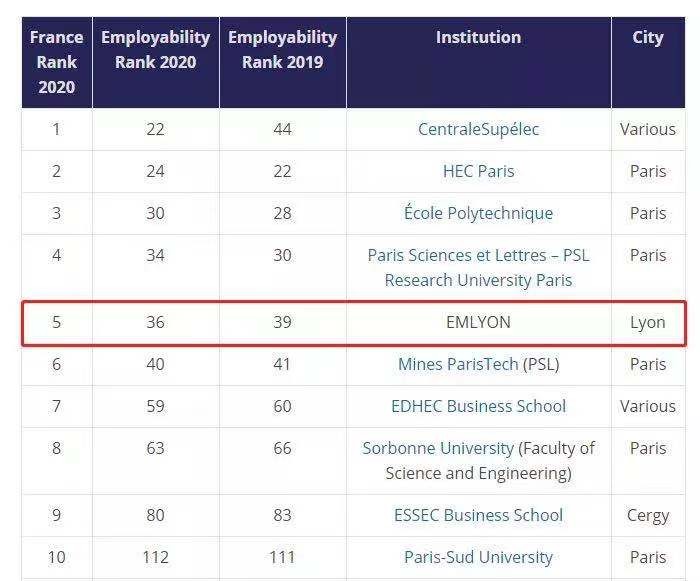Visit the EDHEC Business School link
Viewport: 700px width, 581px height.
tap(478, 406)
